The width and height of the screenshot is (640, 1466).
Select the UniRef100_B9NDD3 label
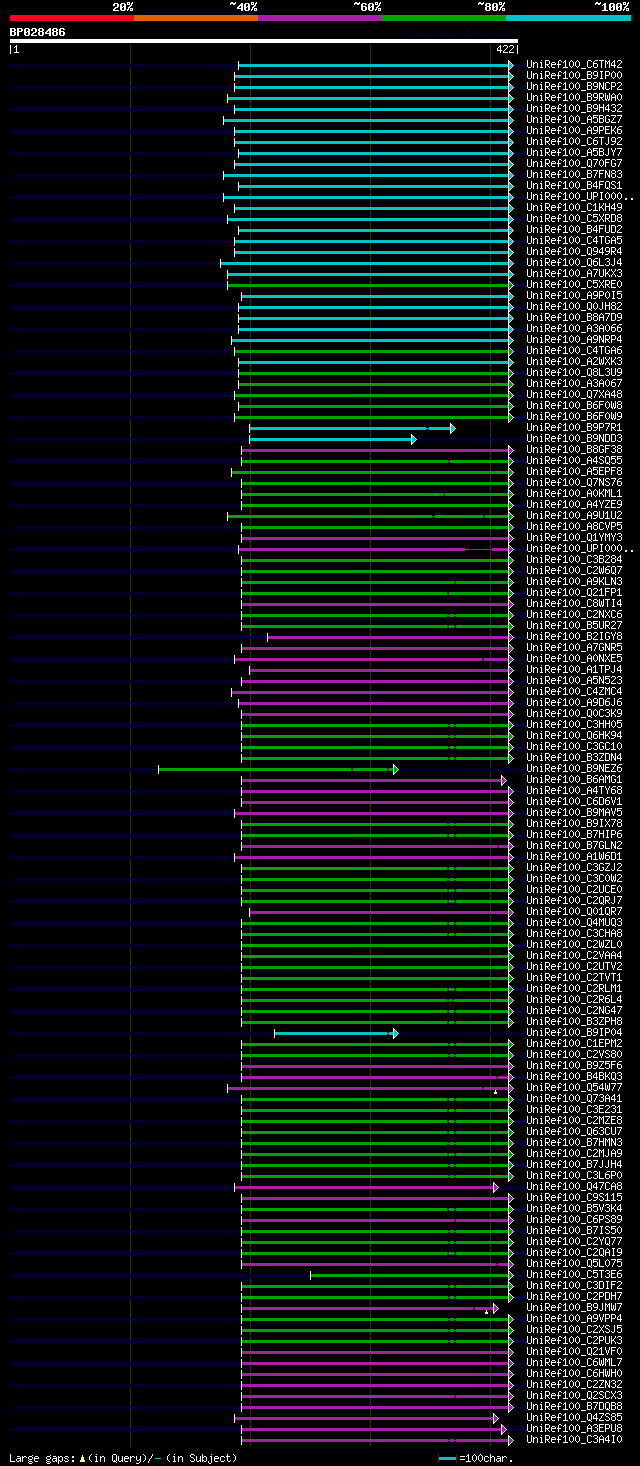(x=574, y=439)
